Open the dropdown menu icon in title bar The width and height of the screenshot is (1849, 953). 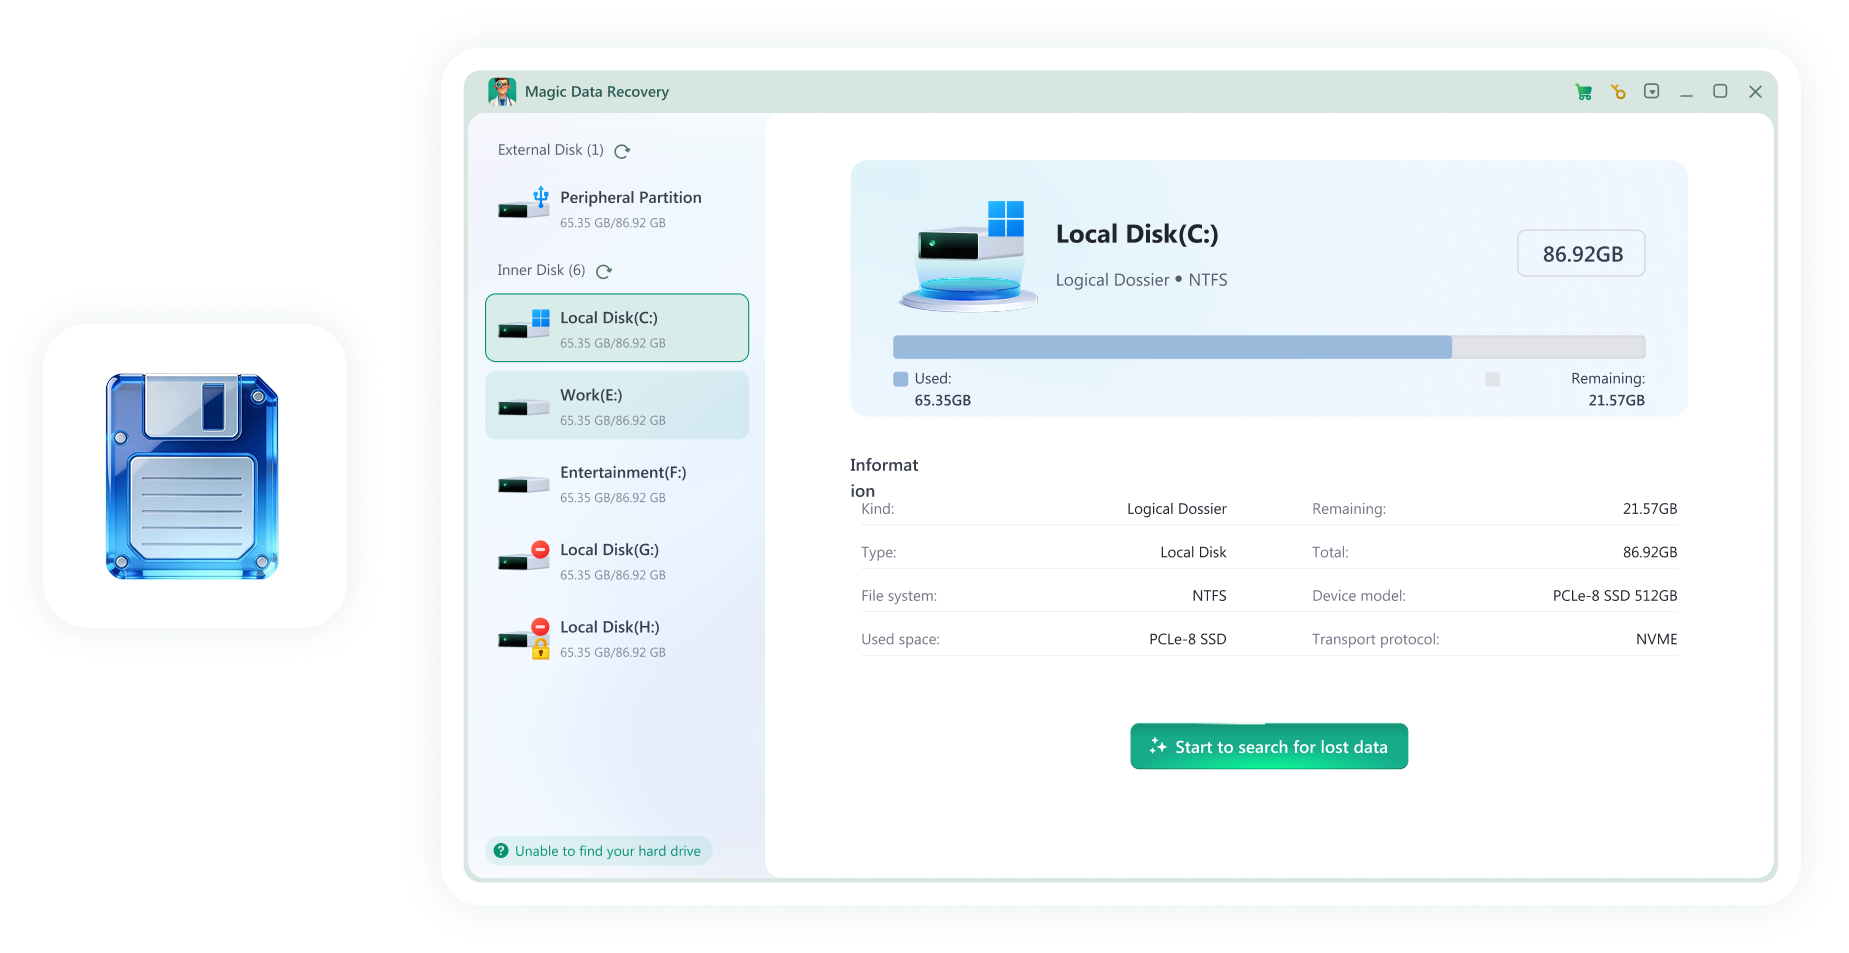pos(1652,91)
